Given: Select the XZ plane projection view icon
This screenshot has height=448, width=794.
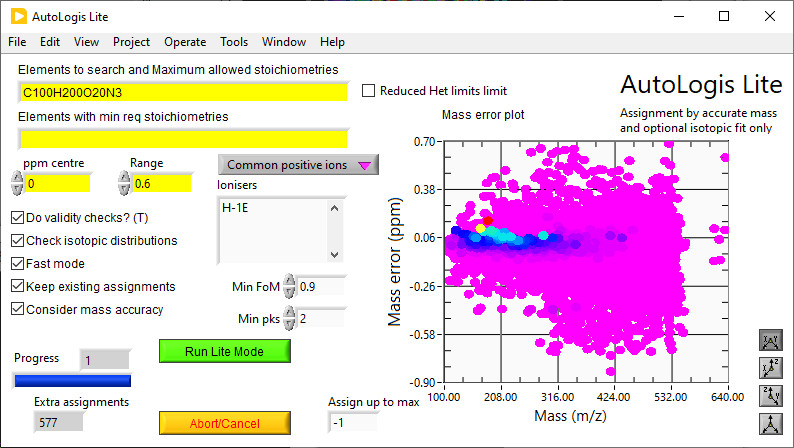Looking at the screenshot, I should click(770, 368).
